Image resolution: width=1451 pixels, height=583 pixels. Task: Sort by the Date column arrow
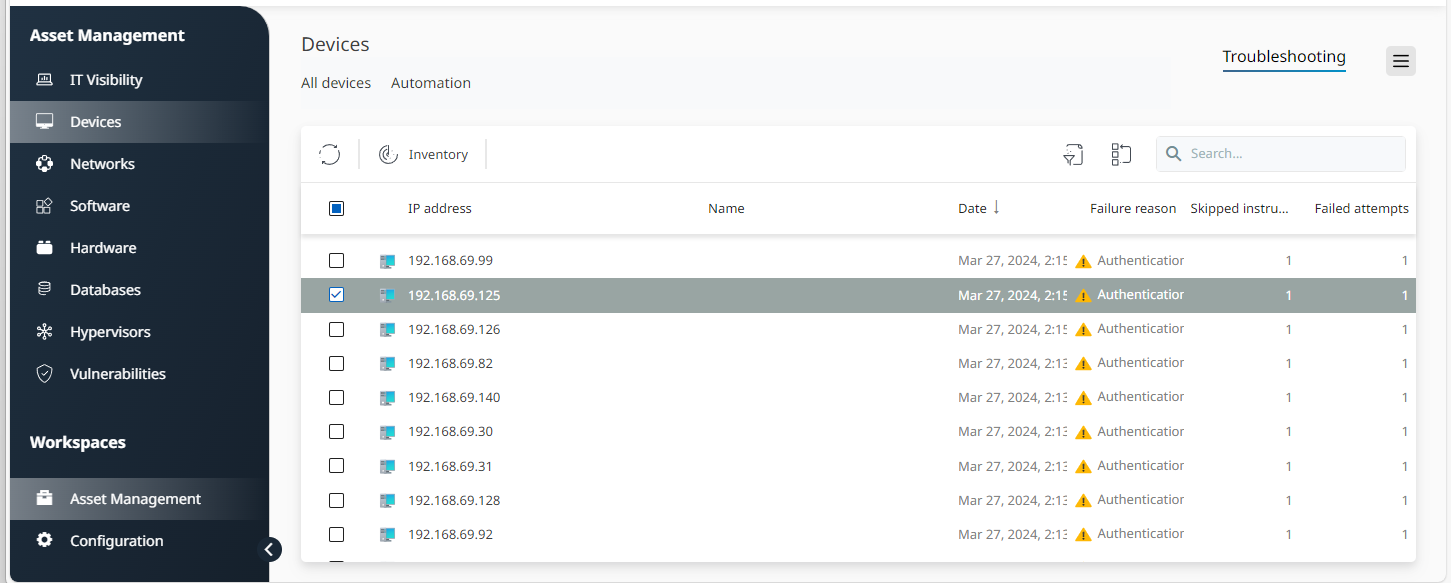(996, 208)
